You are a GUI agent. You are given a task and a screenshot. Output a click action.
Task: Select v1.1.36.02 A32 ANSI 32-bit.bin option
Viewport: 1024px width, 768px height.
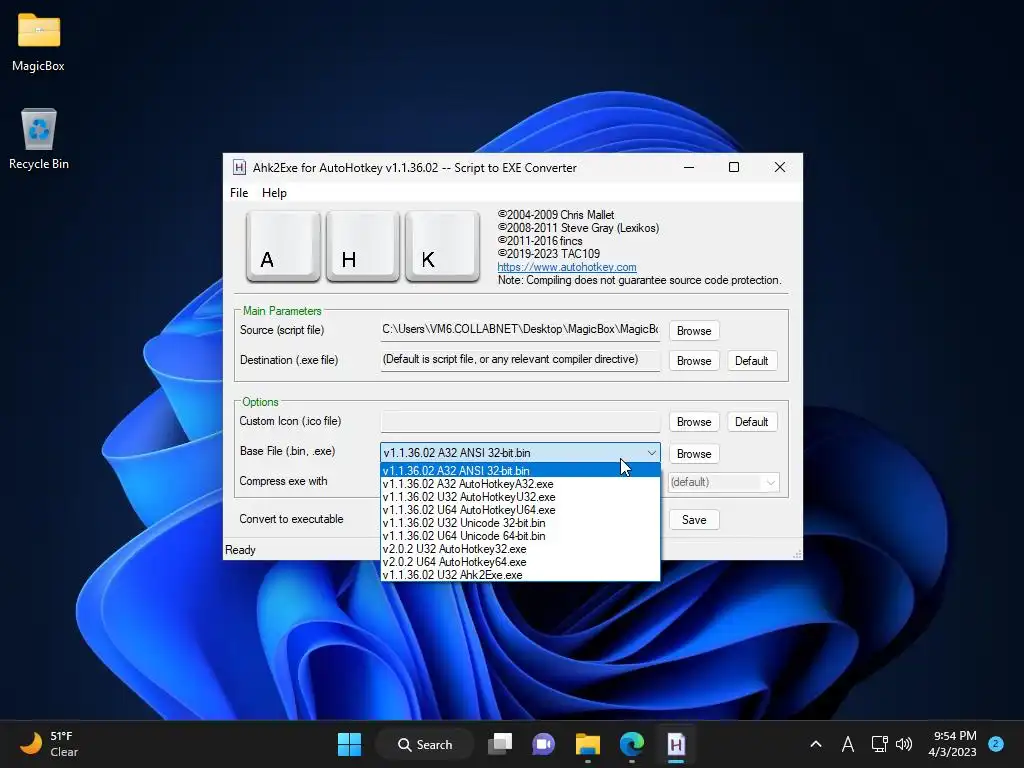pos(520,470)
